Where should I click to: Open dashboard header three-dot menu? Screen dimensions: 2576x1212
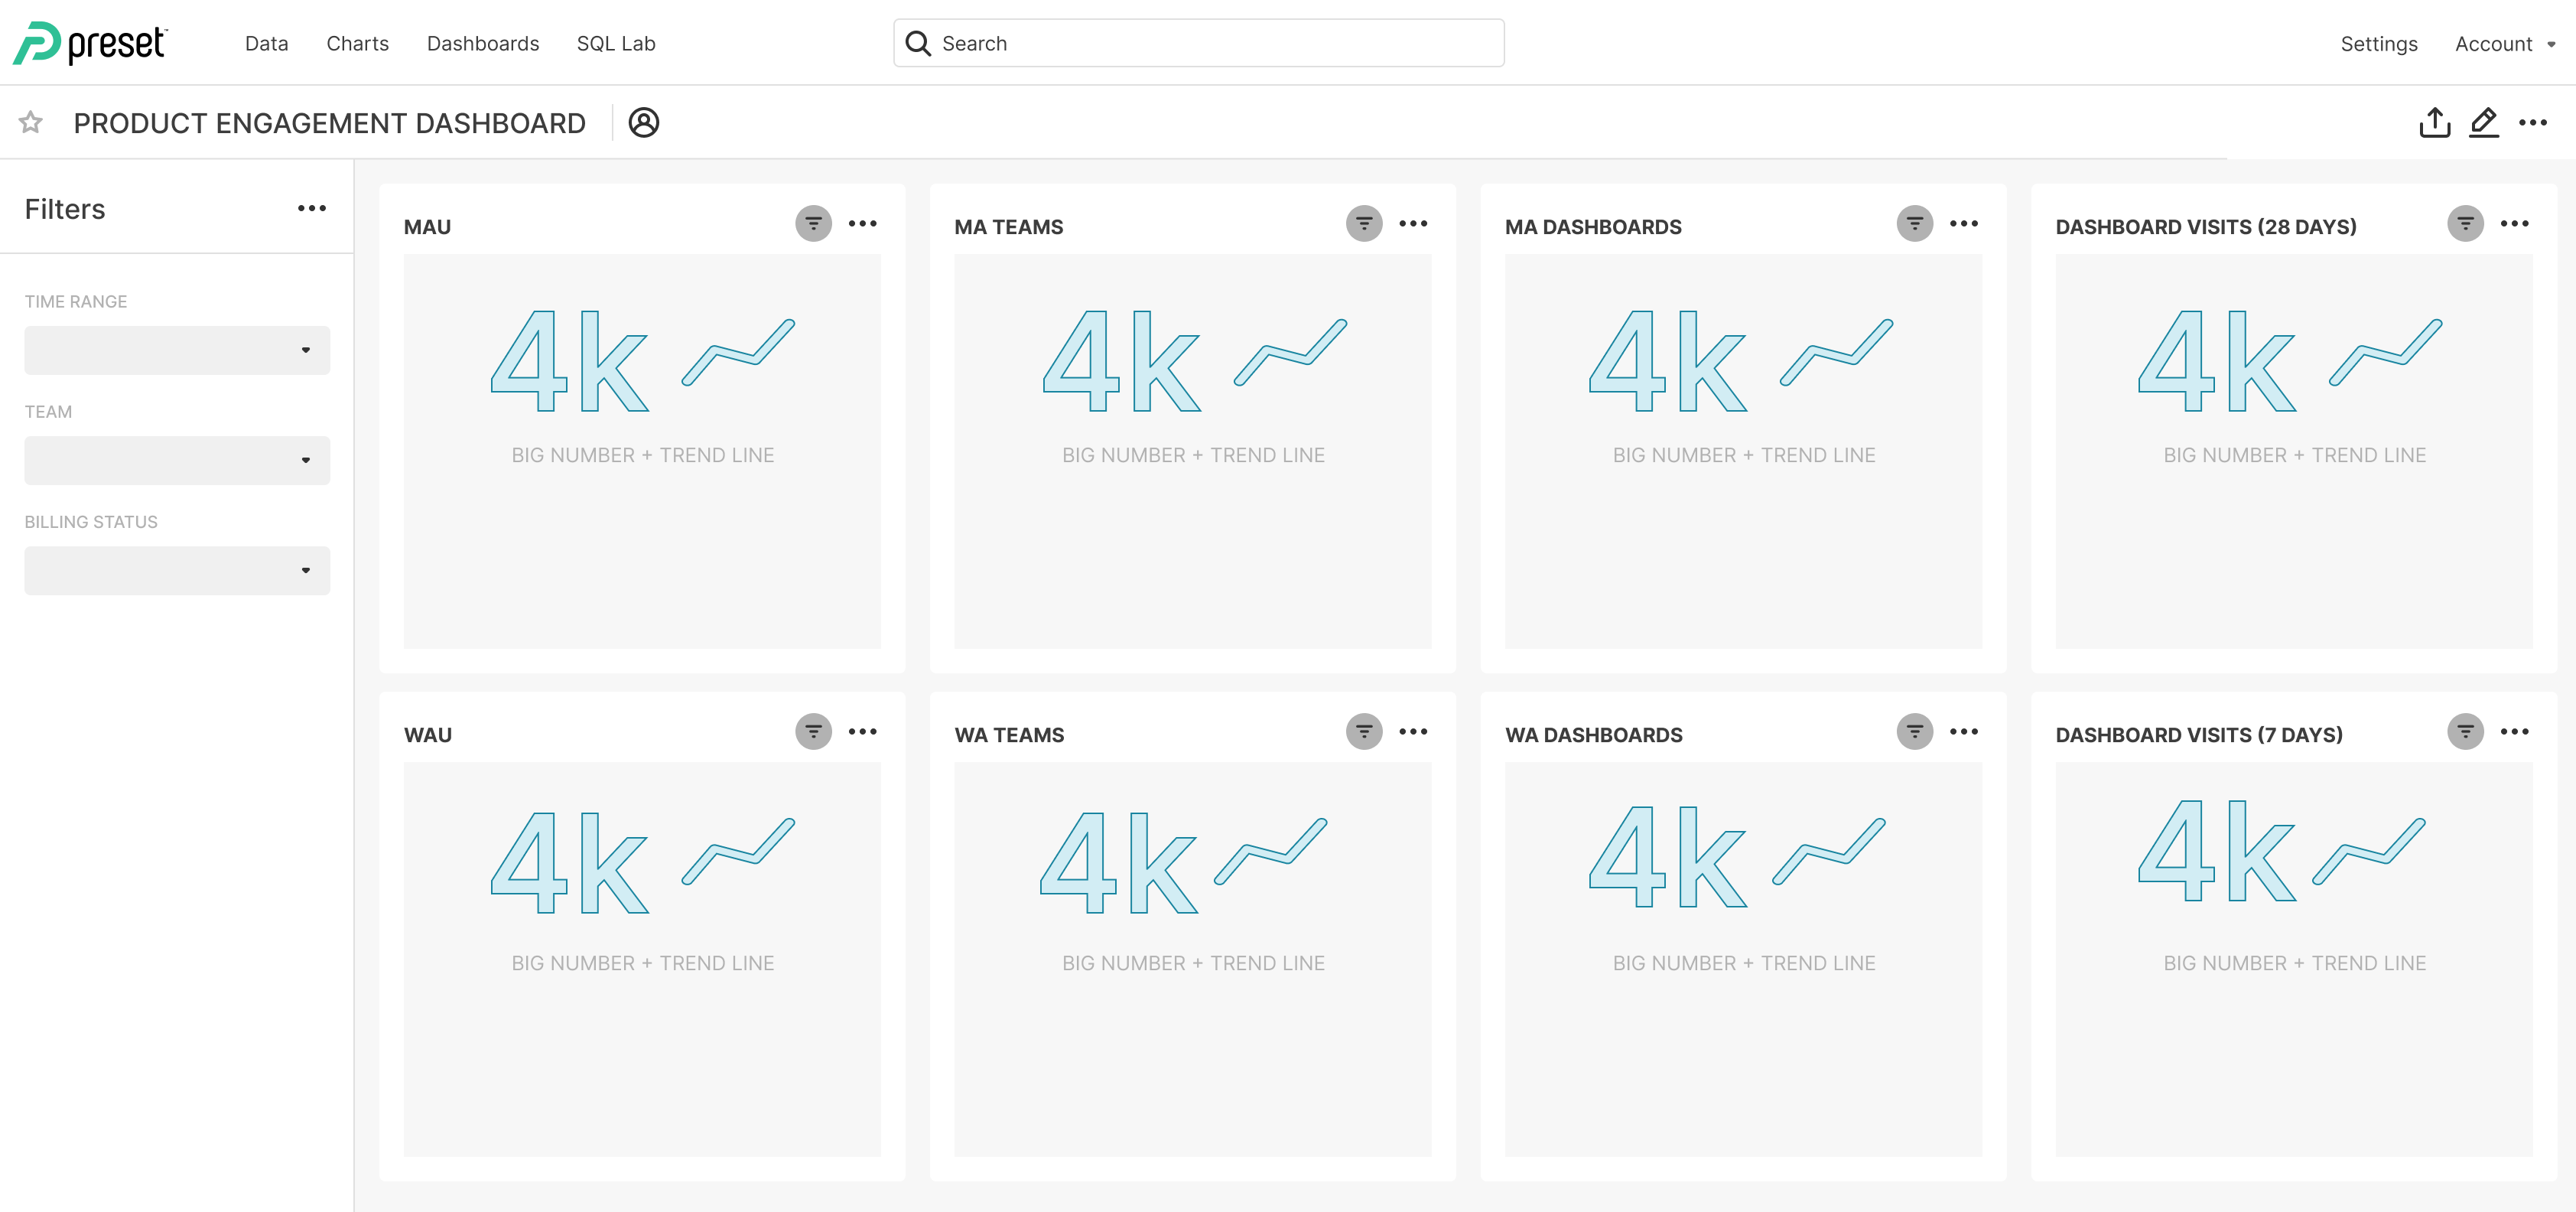click(2533, 122)
